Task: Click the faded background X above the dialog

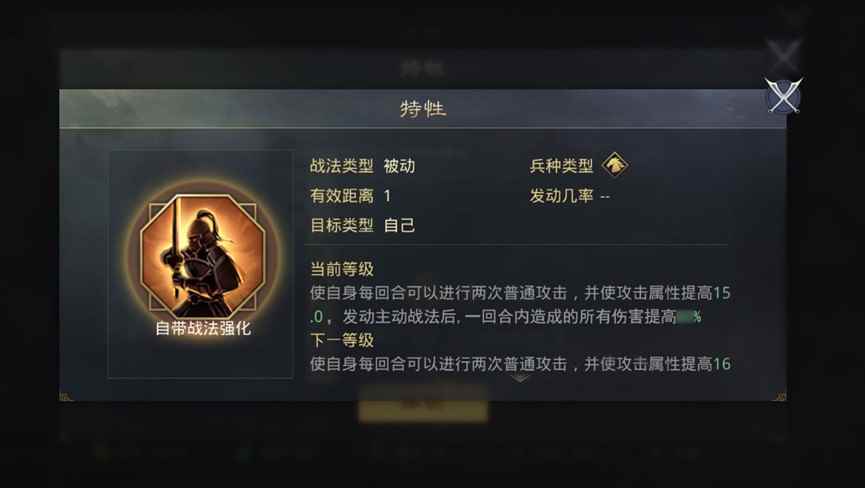Action: (783, 55)
